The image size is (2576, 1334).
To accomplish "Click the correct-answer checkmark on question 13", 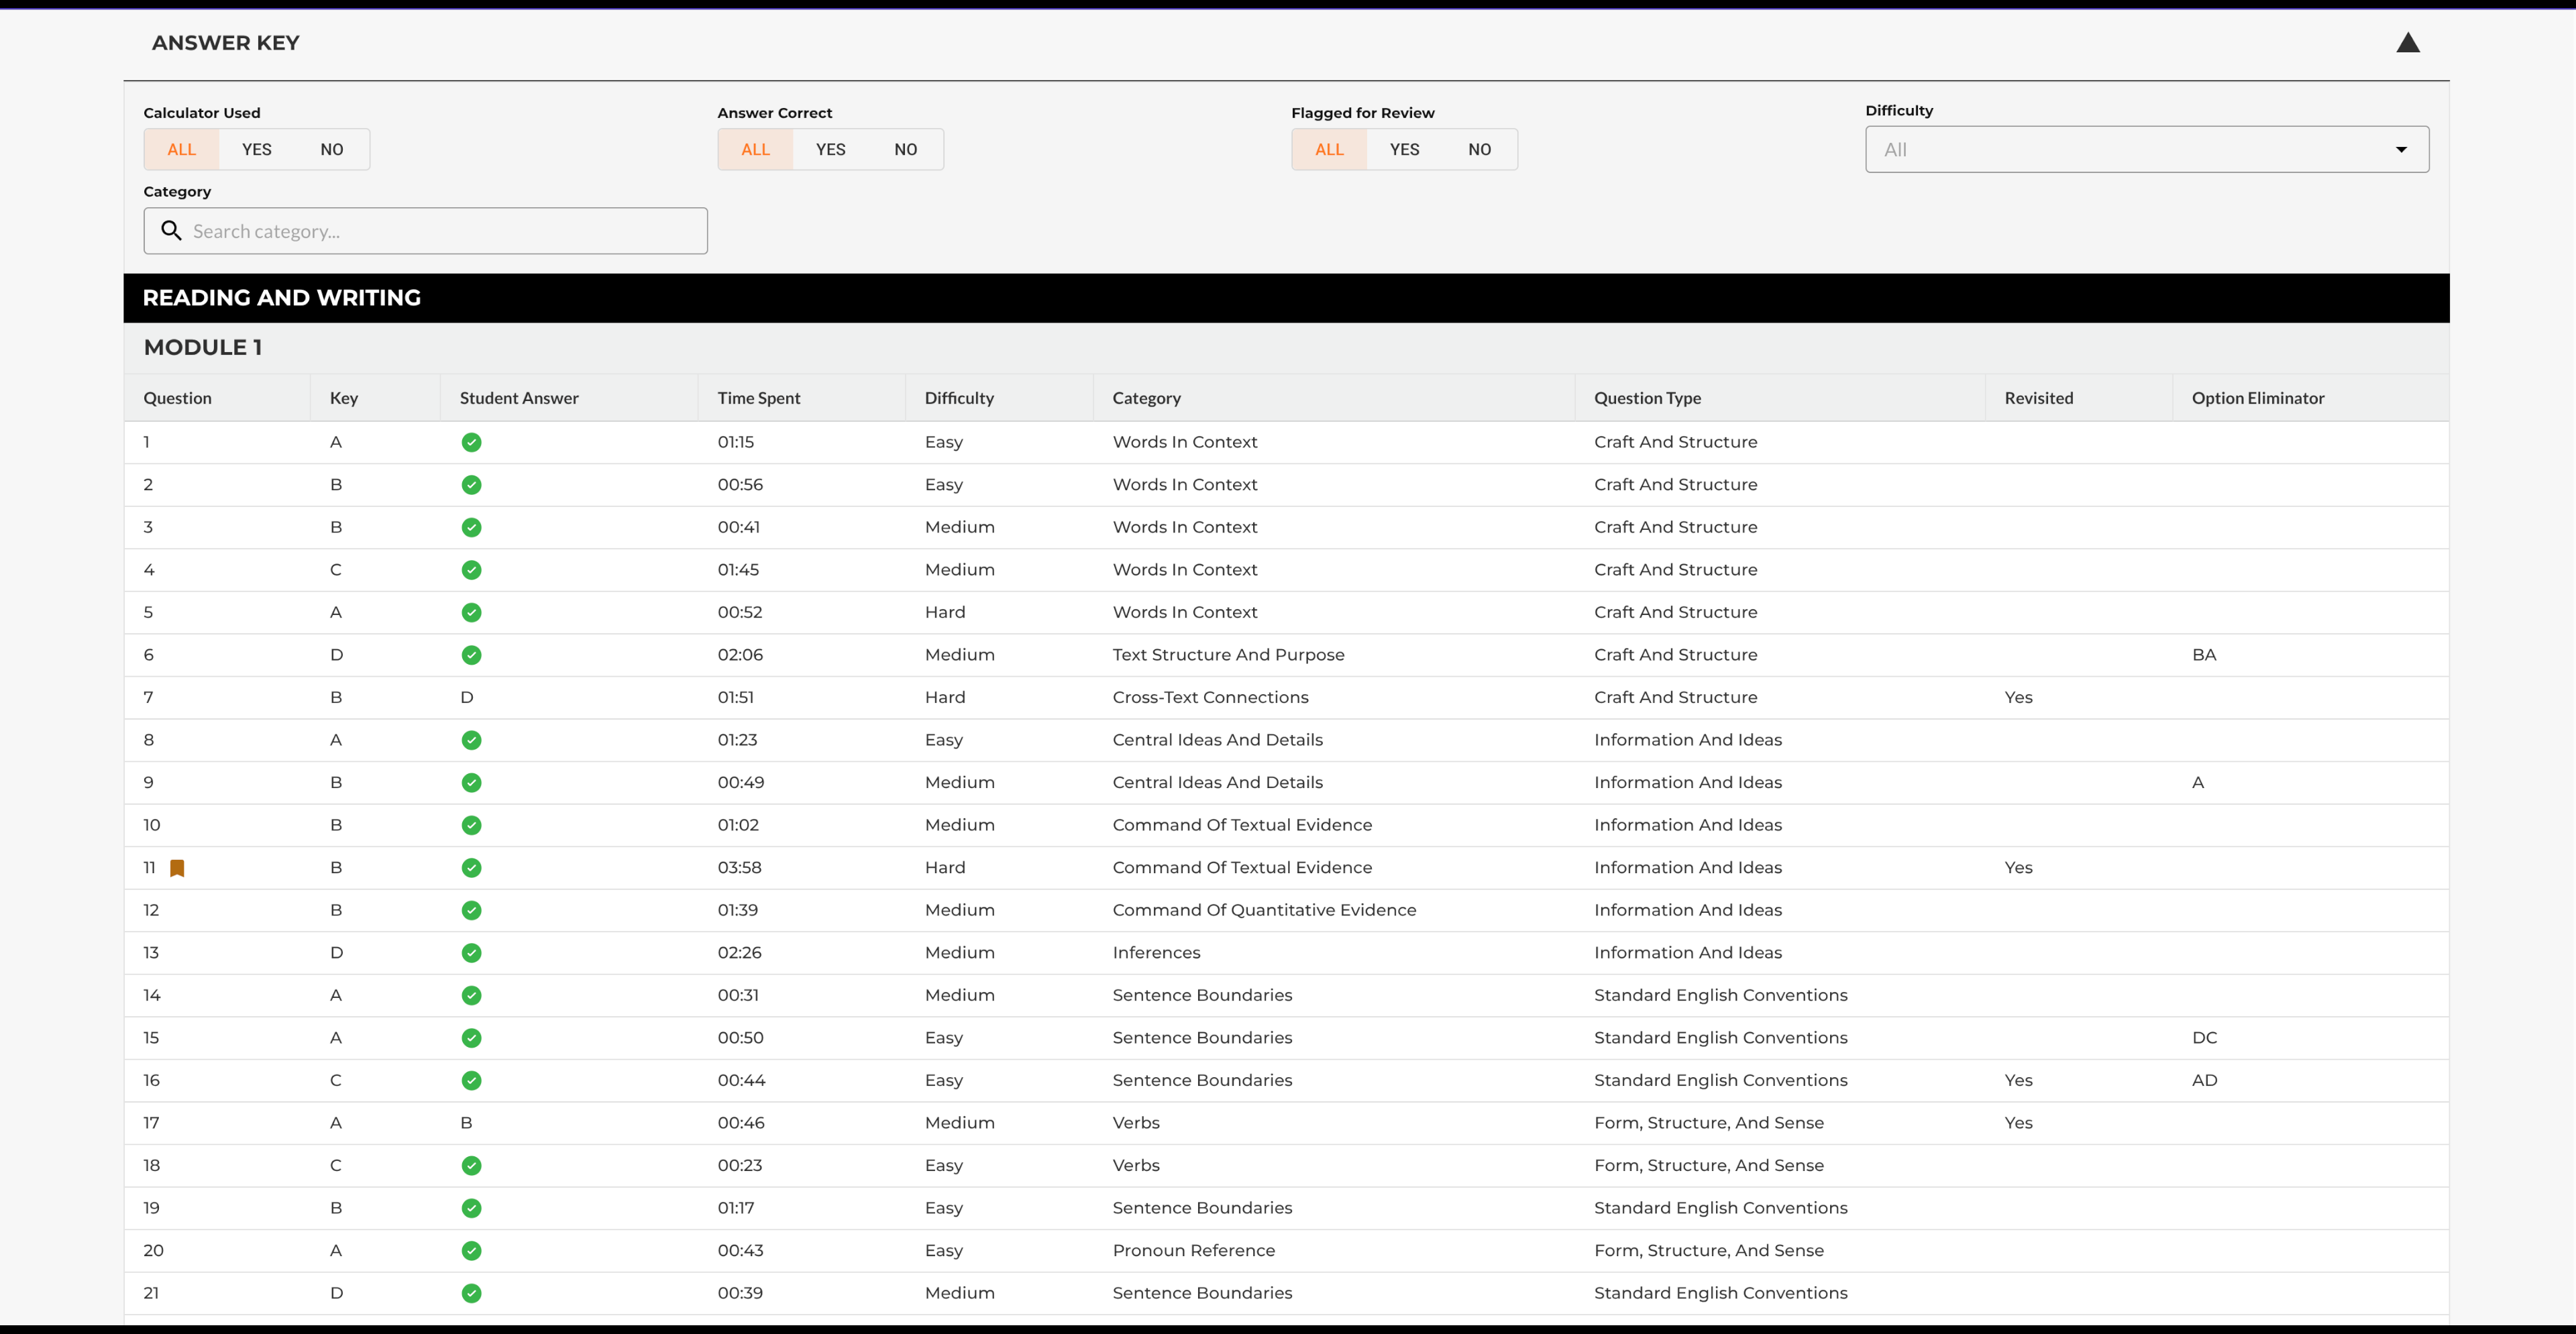I will (x=471, y=953).
